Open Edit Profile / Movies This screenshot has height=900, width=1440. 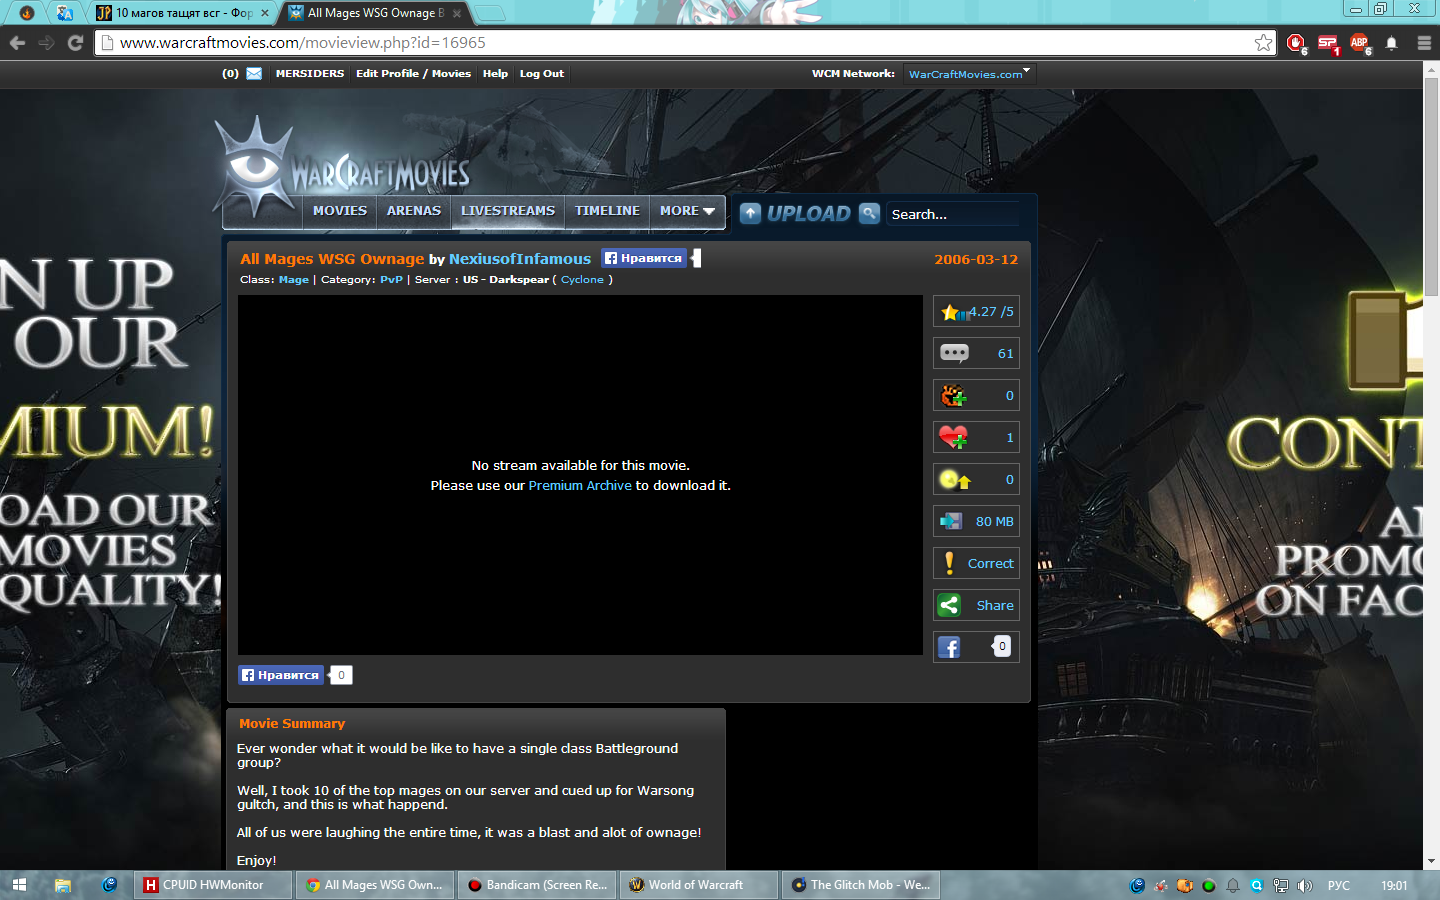click(413, 73)
